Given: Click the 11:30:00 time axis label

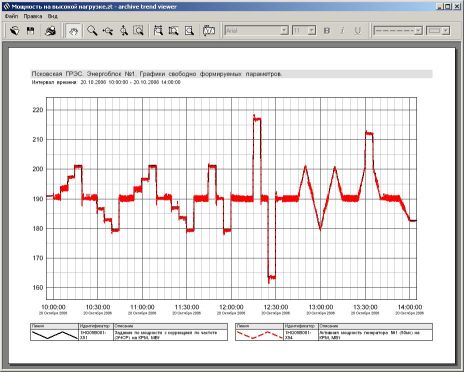Looking at the screenshot, I should point(187,307).
